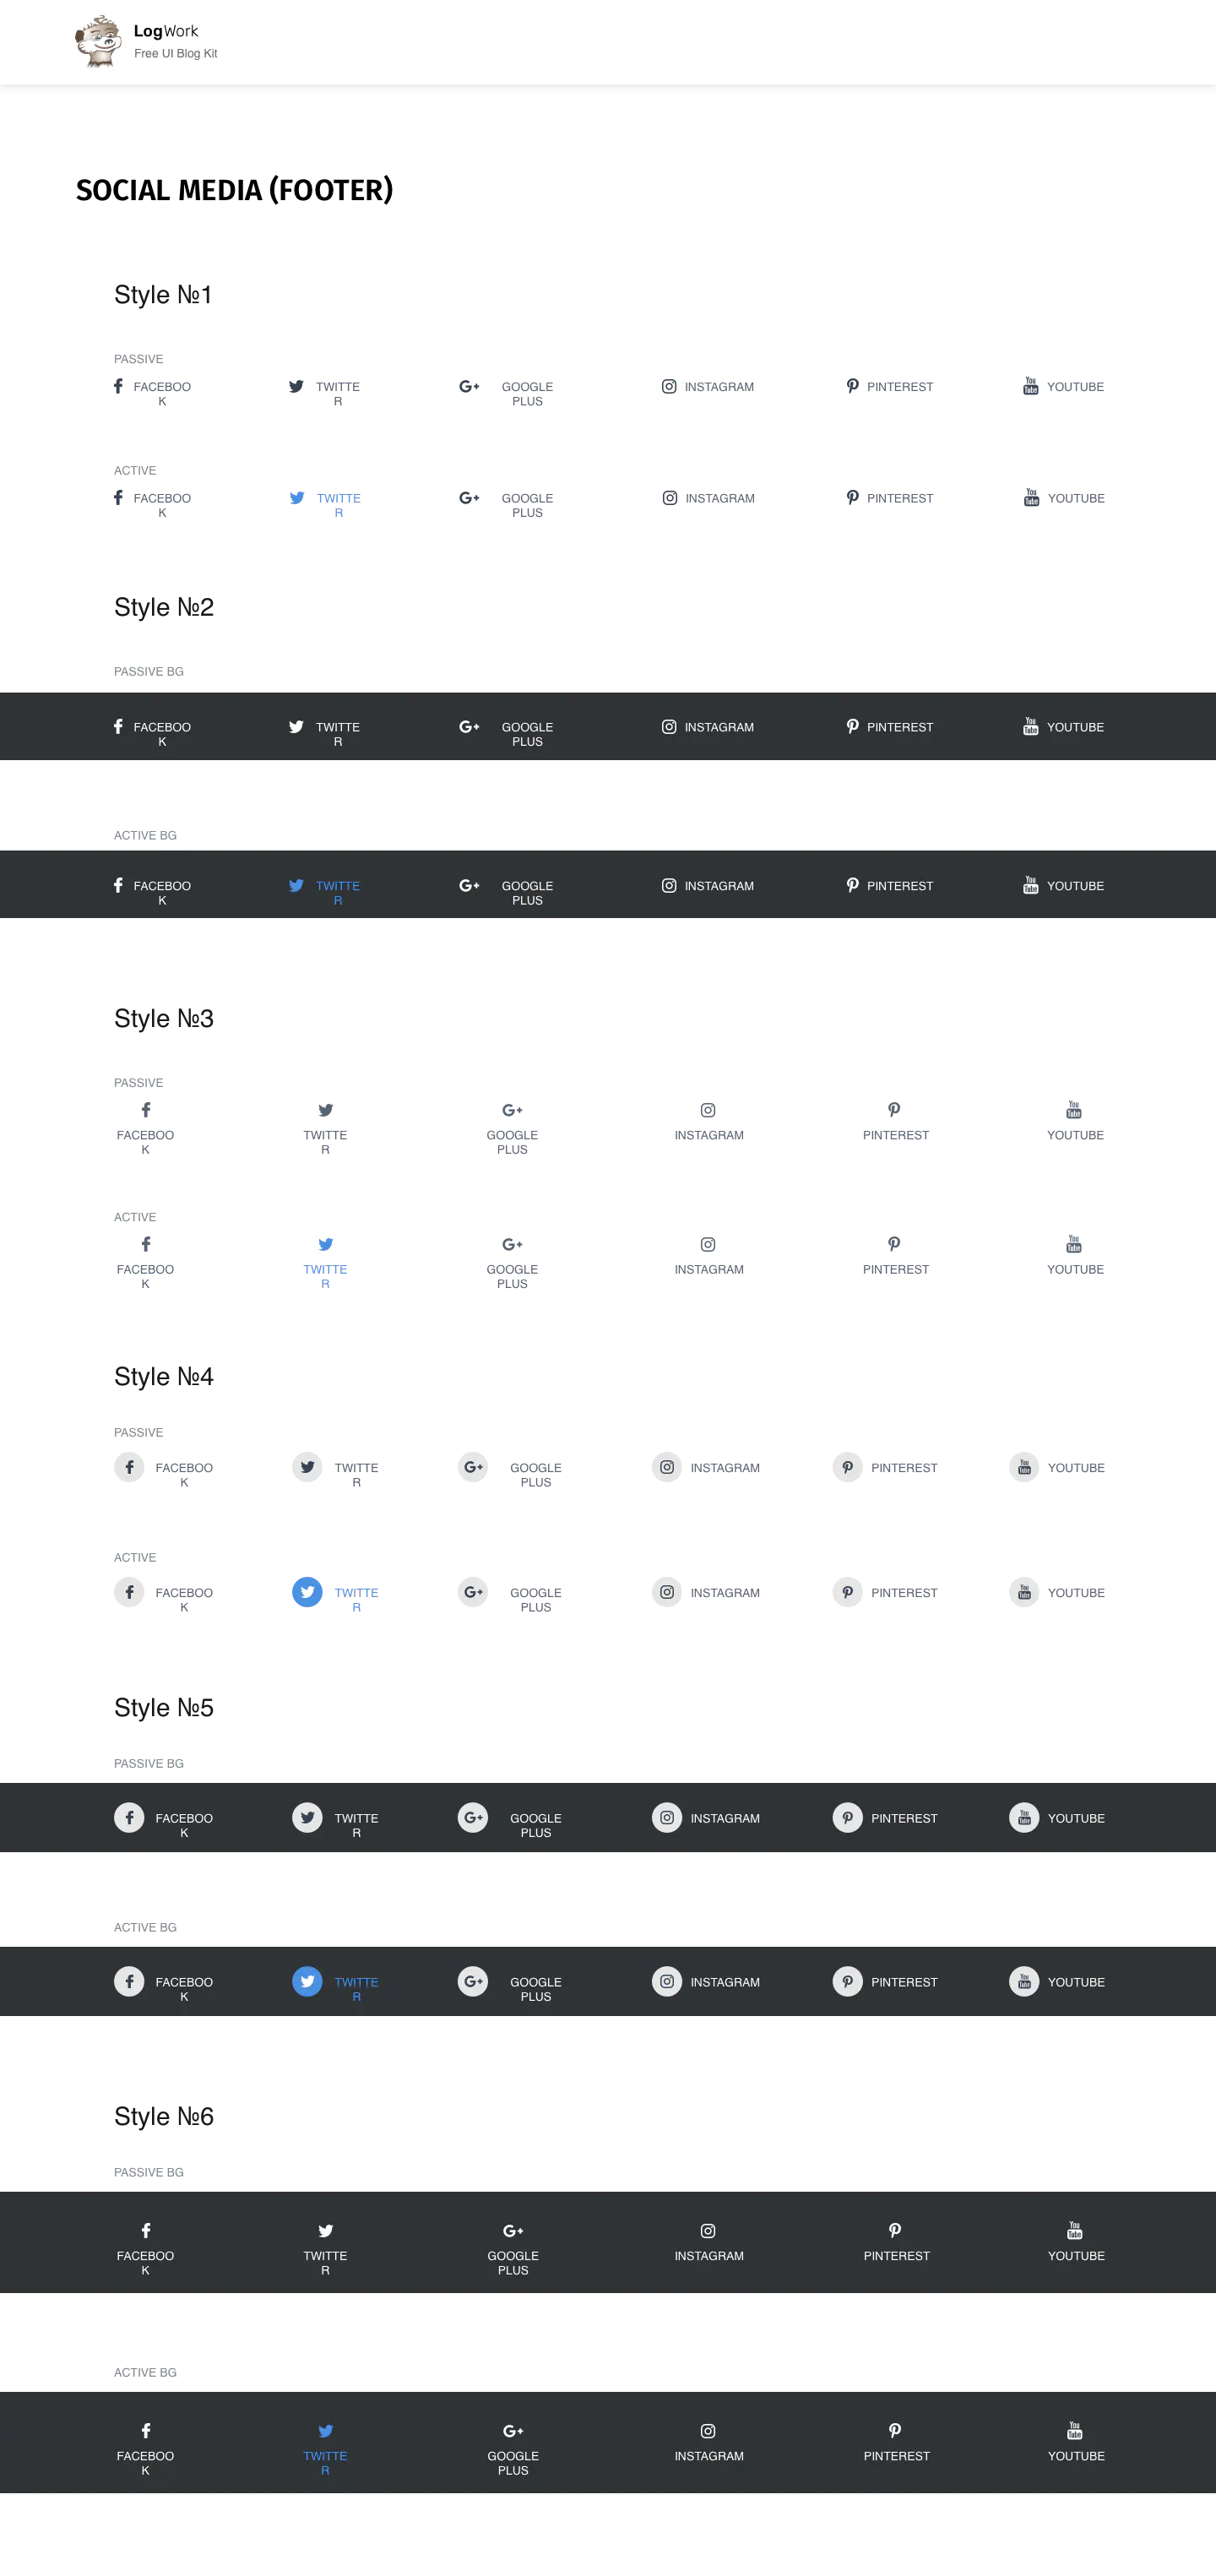The height and width of the screenshot is (2576, 1216).
Task: Select the 'Style №4' heading text
Action: [164, 1377]
